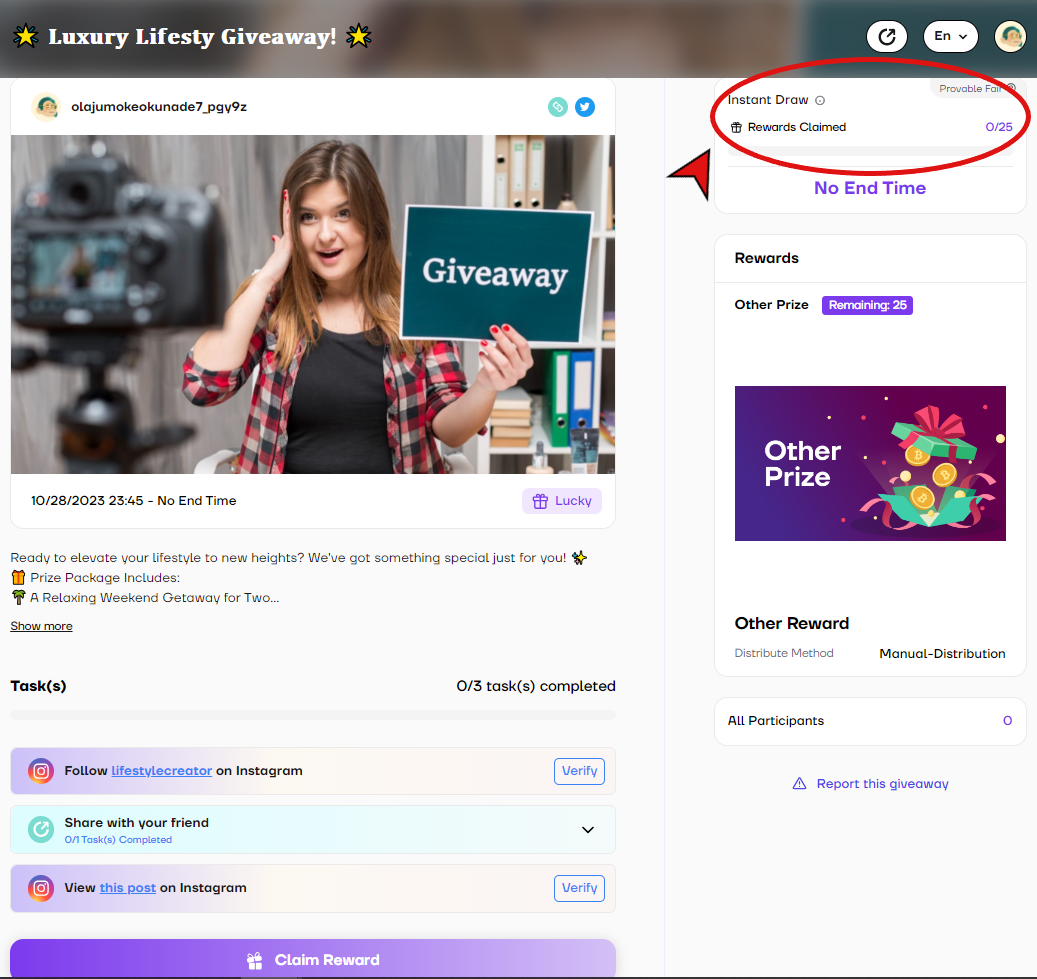
Task: Click the '10/28/2023 23:45 - No End Time' date
Action: coord(134,501)
